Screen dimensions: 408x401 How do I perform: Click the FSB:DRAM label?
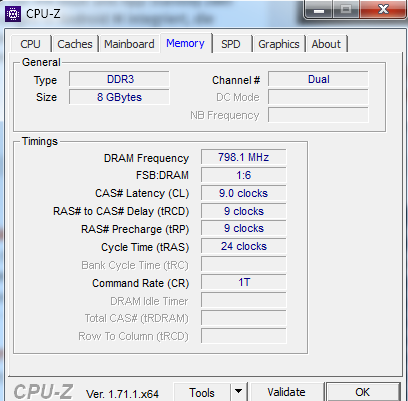click(x=162, y=175)
